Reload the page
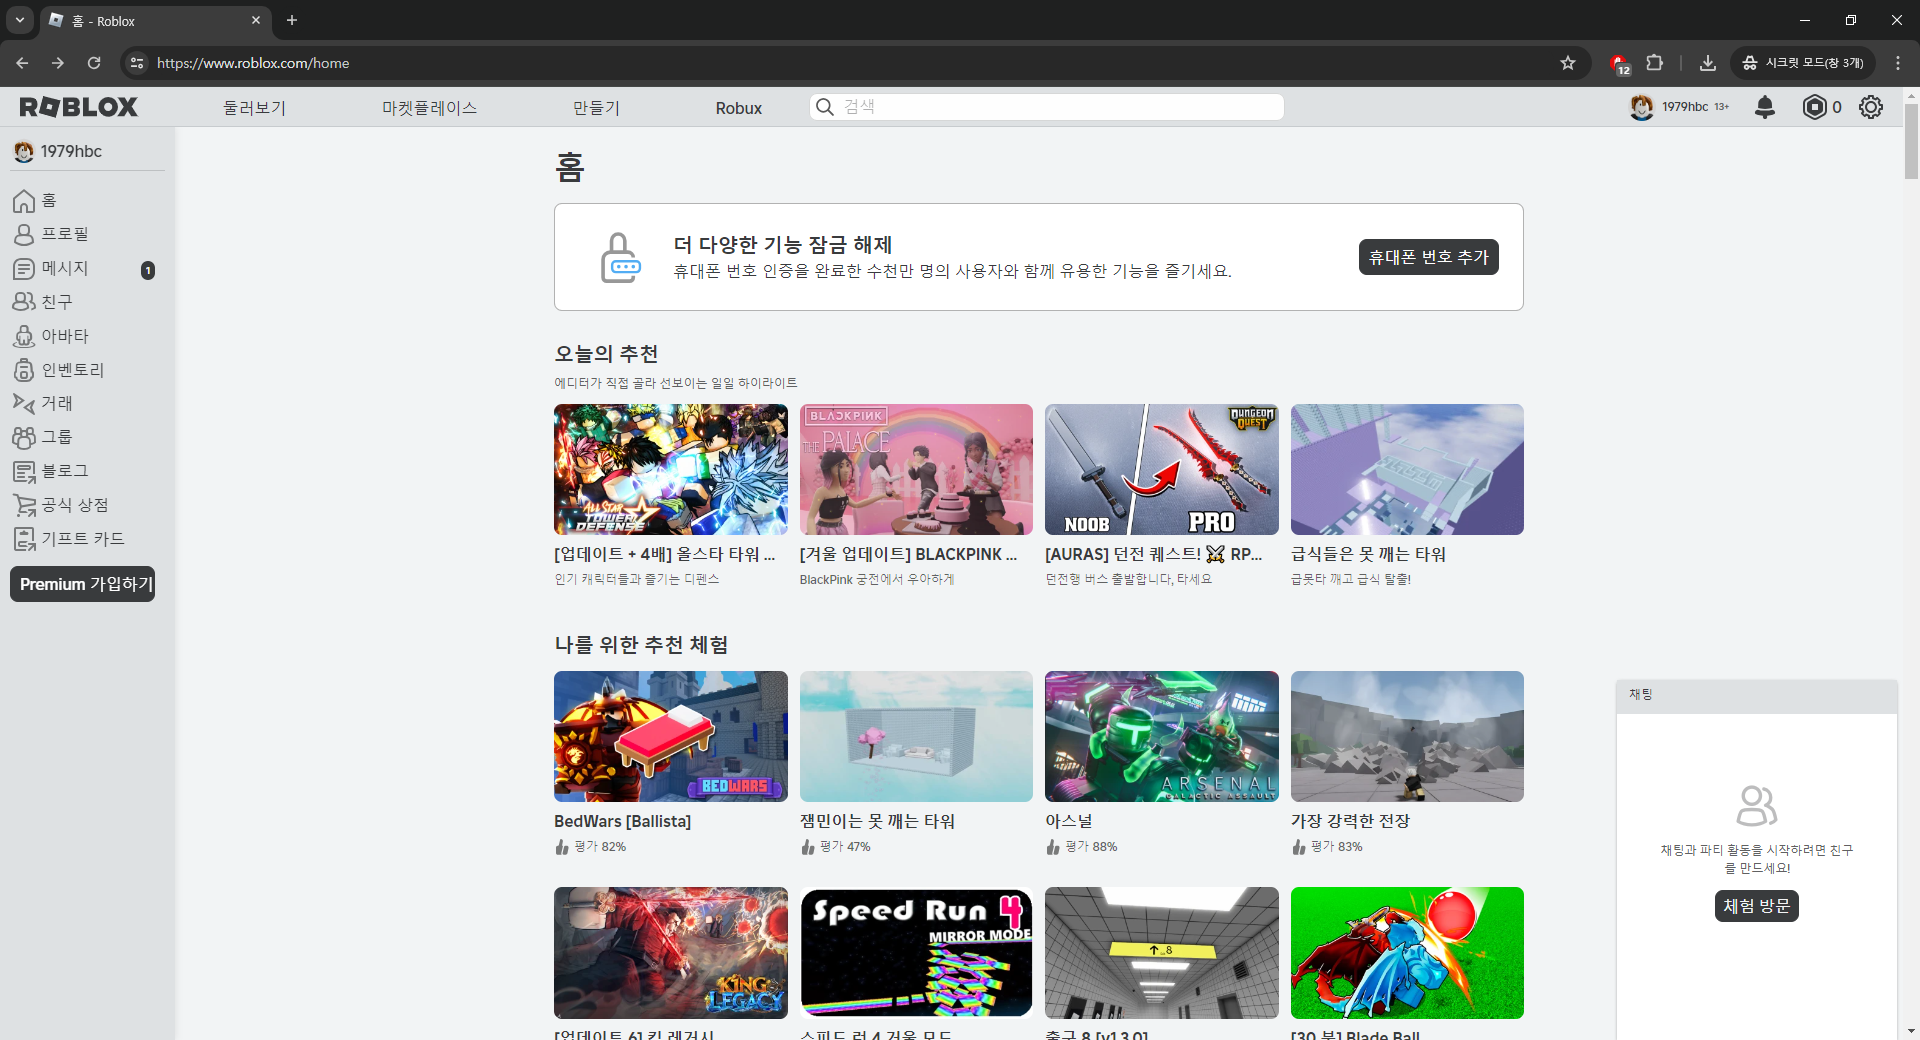Image resolution: width=1920 pixels, height=1040 pixels. click(94, 63)
